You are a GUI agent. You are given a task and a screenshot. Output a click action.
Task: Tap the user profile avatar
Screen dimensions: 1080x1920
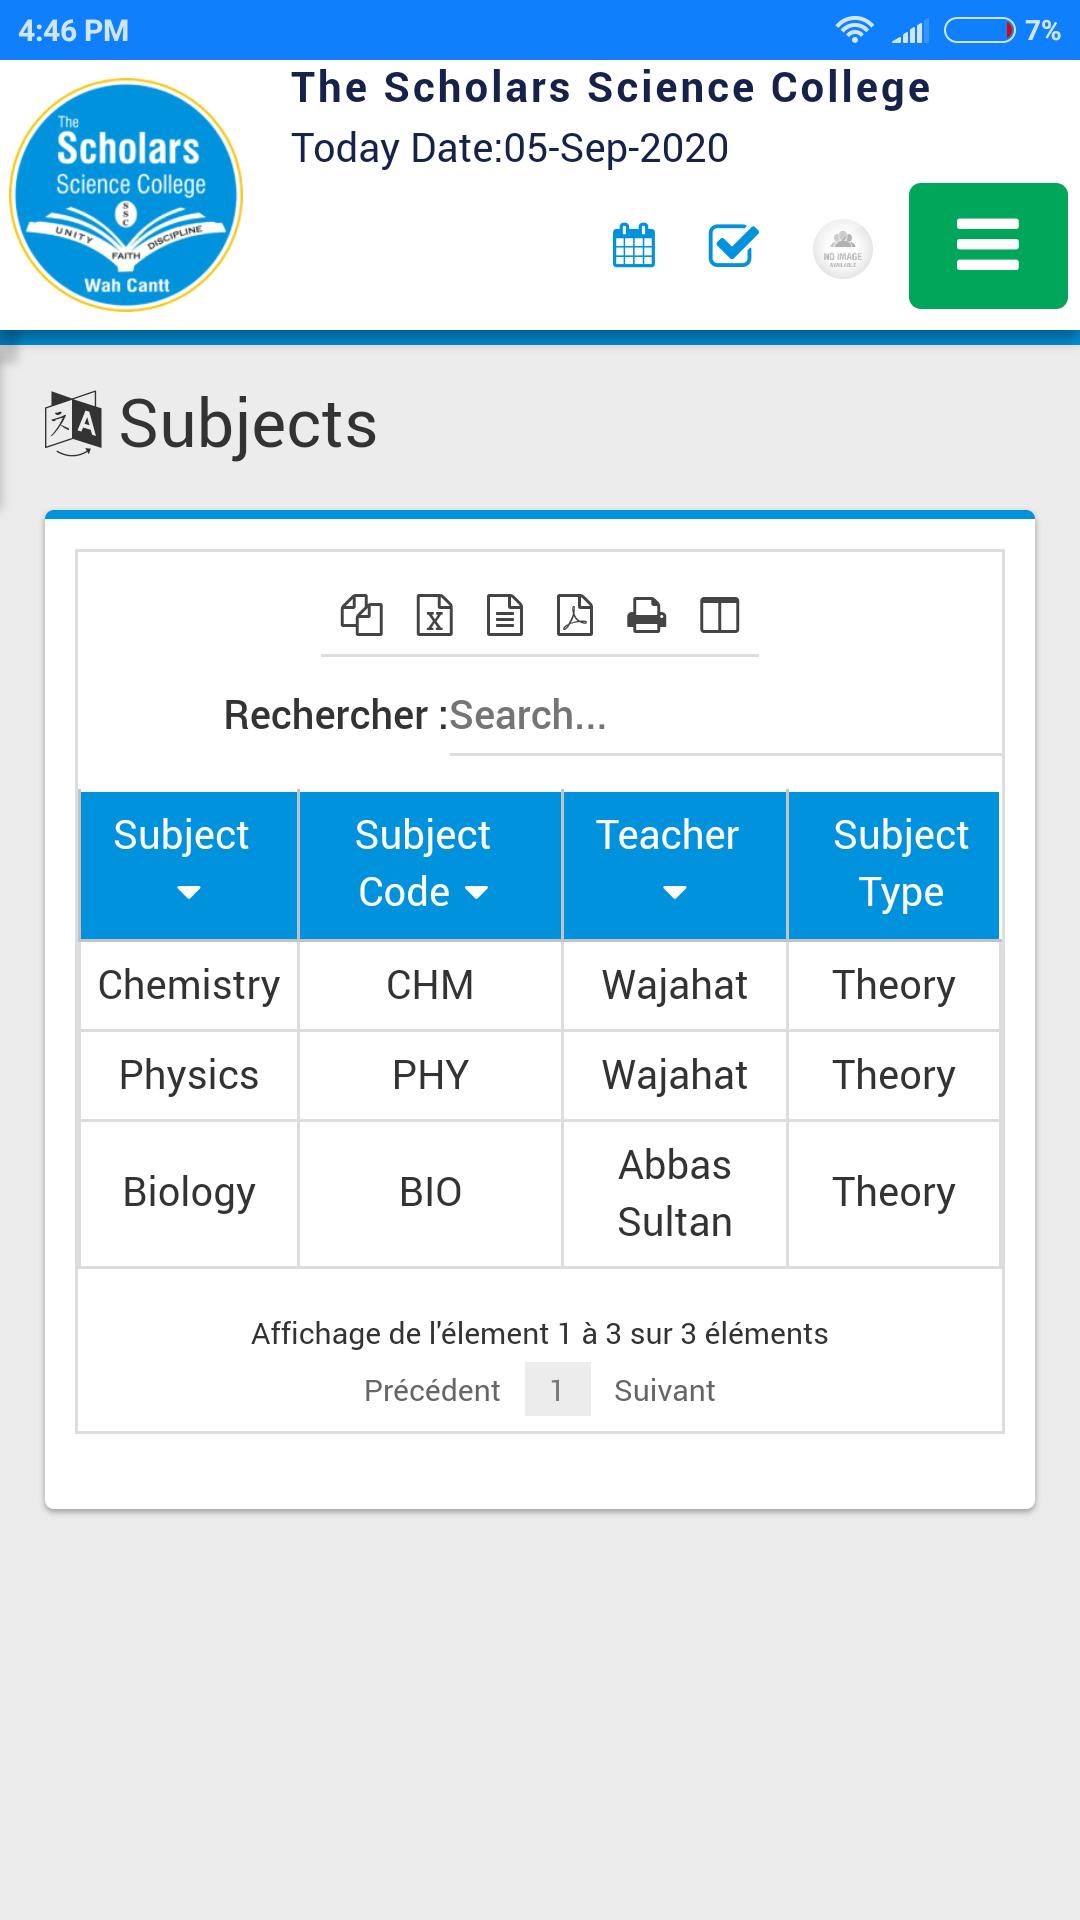coord(843,249)
